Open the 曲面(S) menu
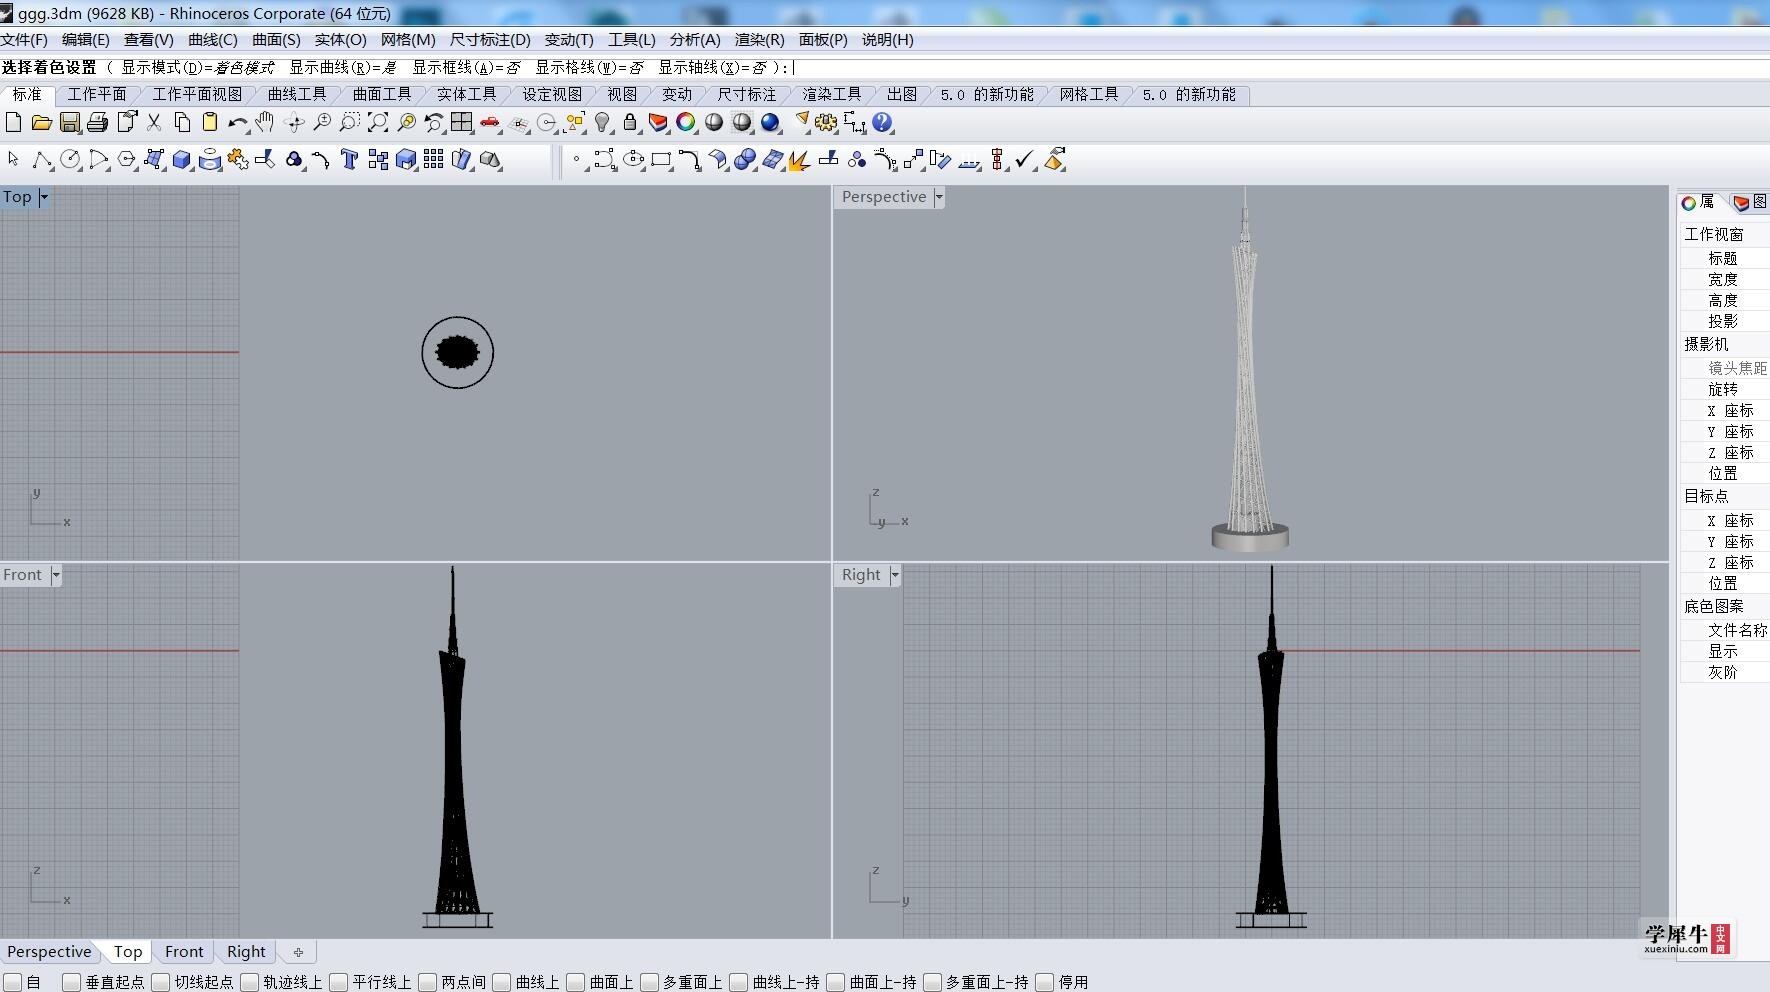 coord(276,40)
